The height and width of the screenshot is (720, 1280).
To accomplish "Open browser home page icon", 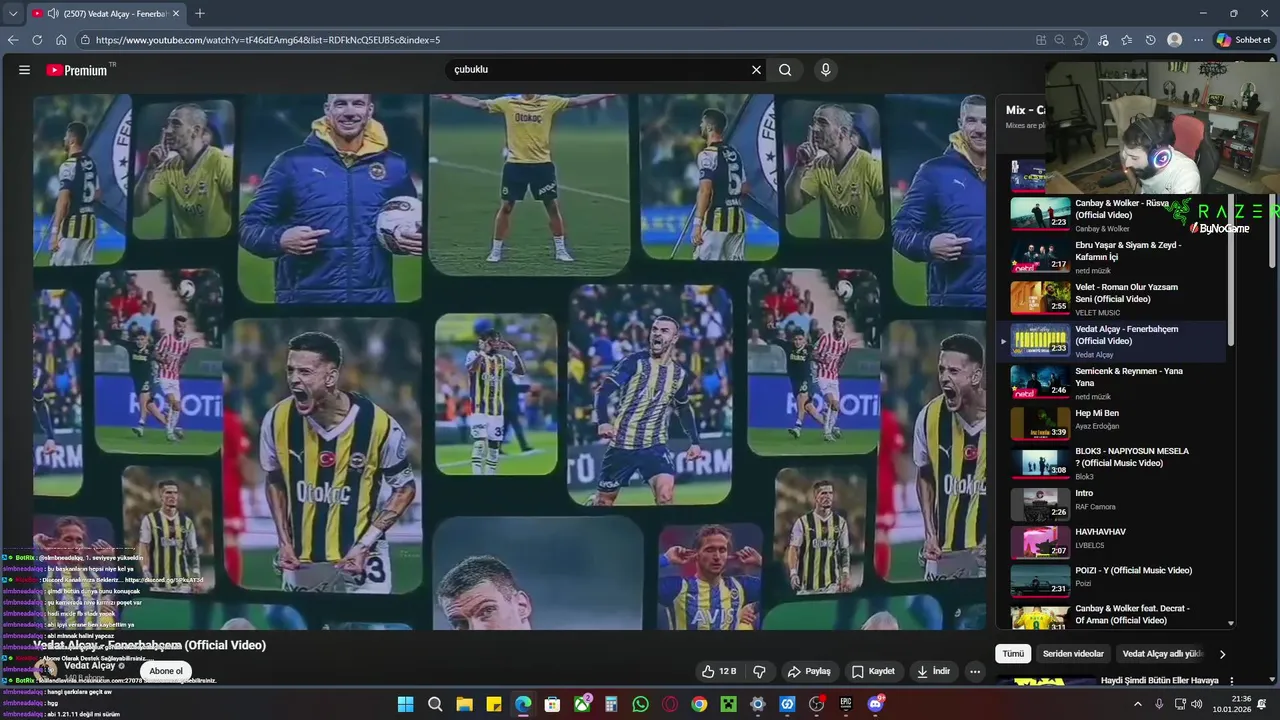I will (61, 40).
